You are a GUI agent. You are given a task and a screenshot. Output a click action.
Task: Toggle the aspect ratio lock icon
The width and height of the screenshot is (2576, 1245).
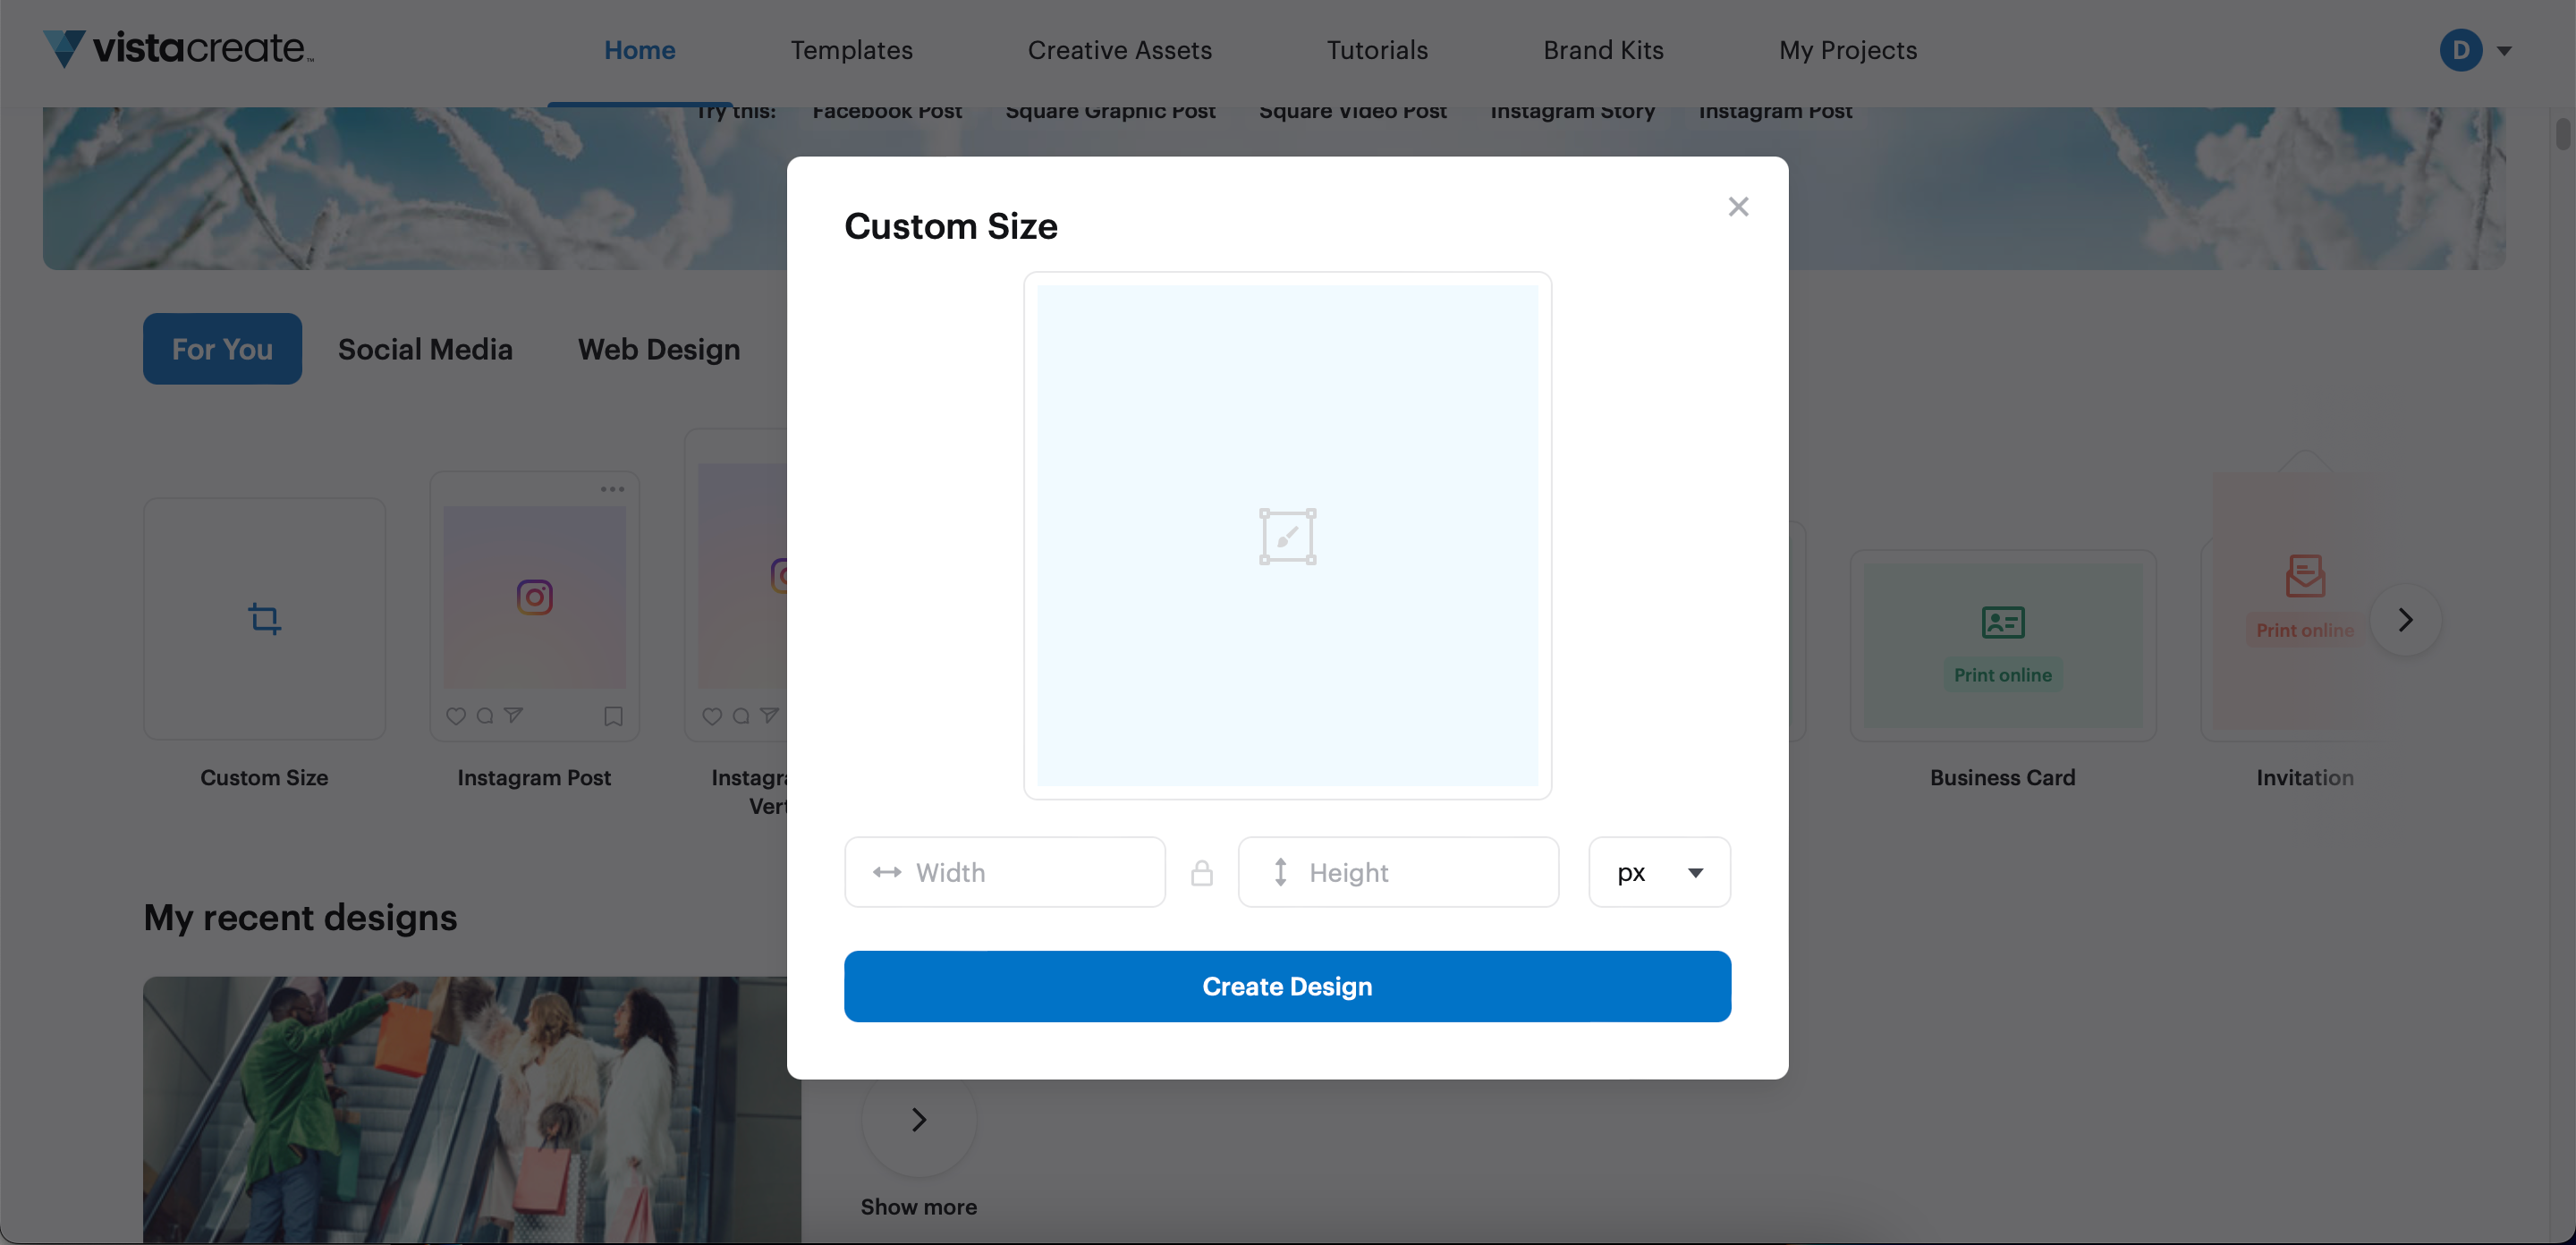[1201, 873]
